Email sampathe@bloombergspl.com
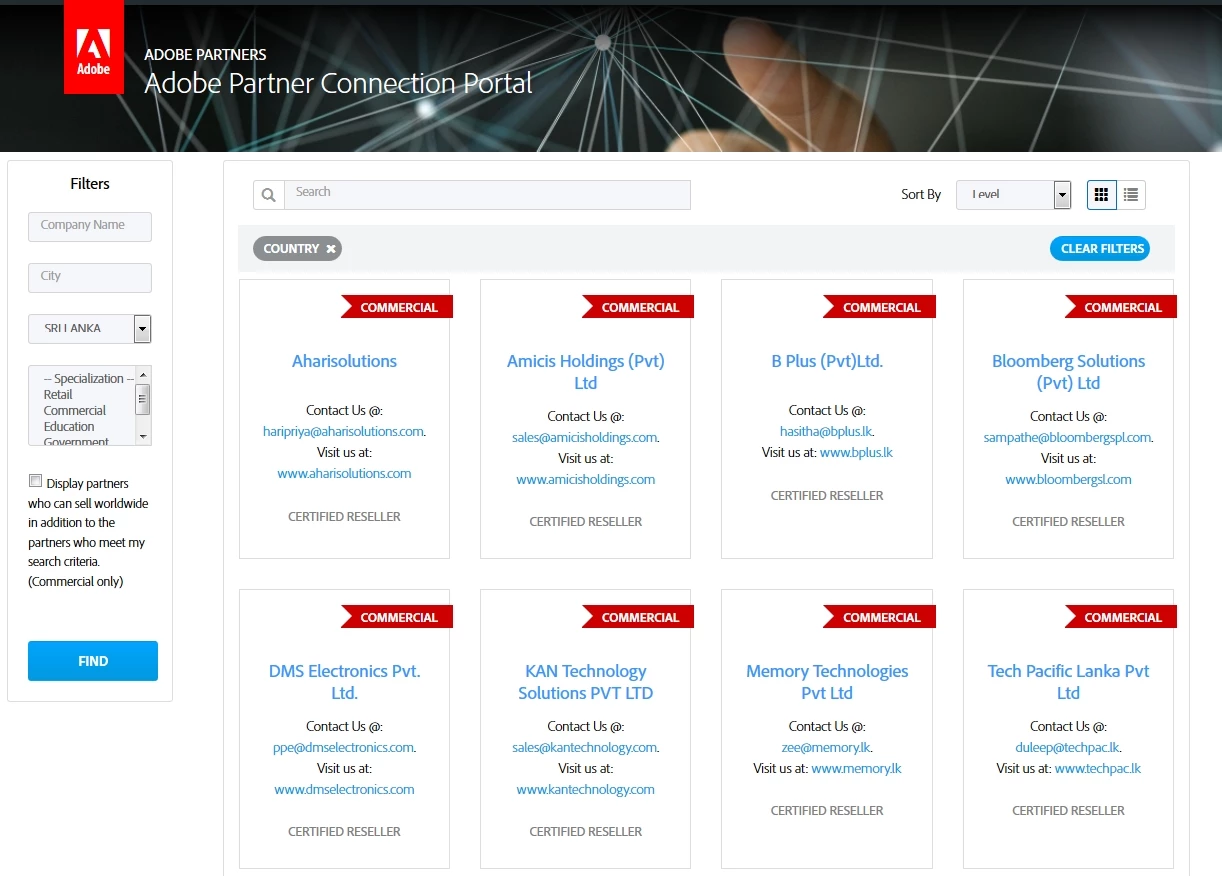 (x=1067, y=437)
